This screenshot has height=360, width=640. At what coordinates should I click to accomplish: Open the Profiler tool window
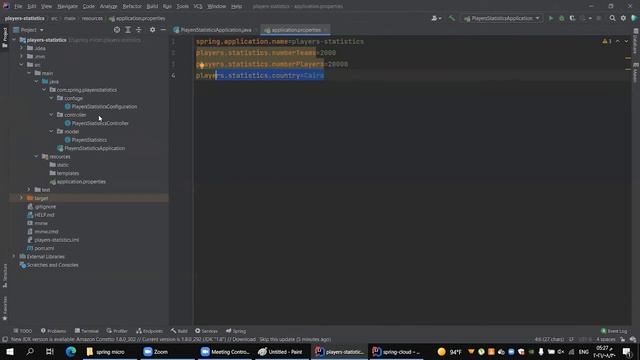tap(117, 331)
